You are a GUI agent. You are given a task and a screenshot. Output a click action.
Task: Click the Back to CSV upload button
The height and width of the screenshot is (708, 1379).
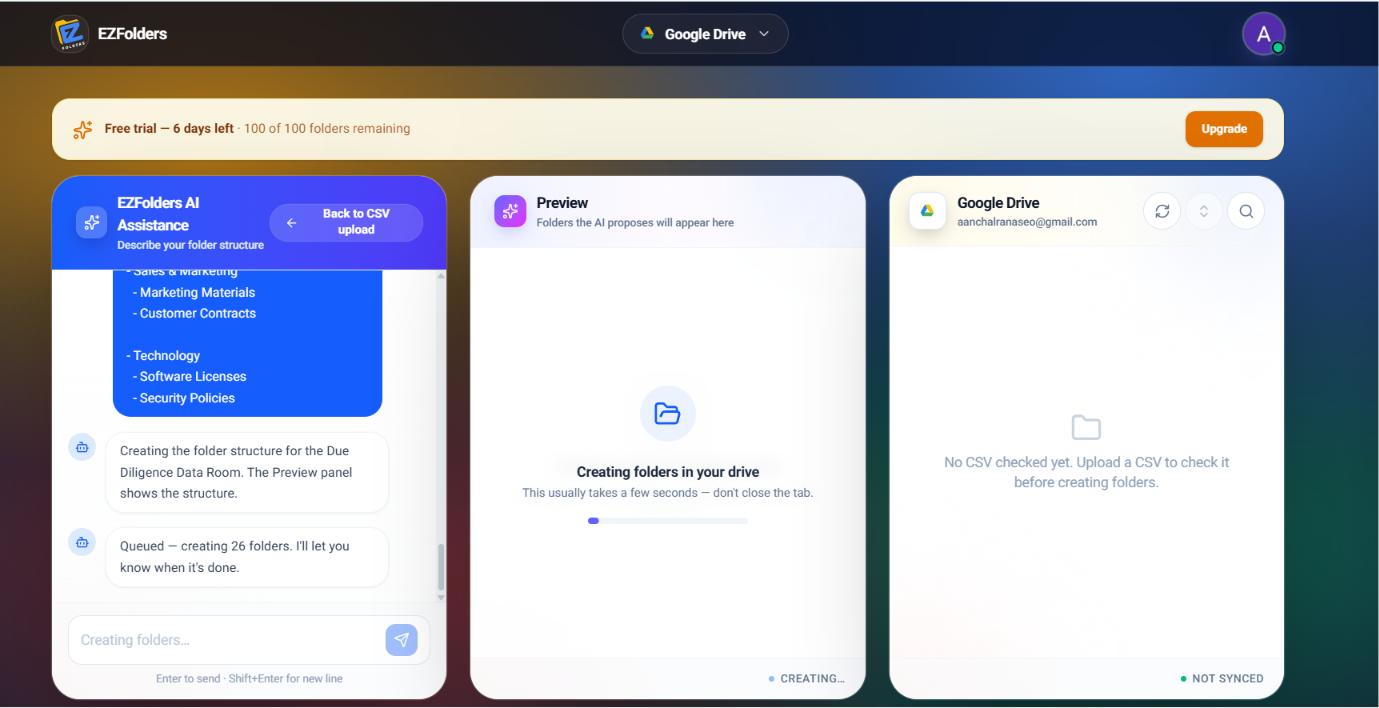point(346,222)
